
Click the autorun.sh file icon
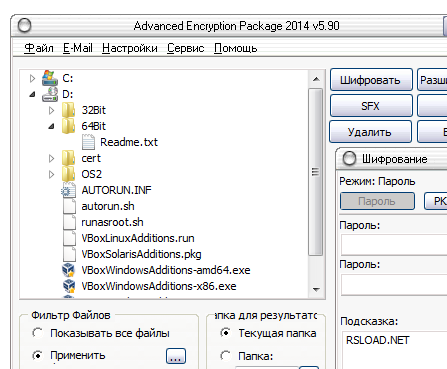(69, 206)
